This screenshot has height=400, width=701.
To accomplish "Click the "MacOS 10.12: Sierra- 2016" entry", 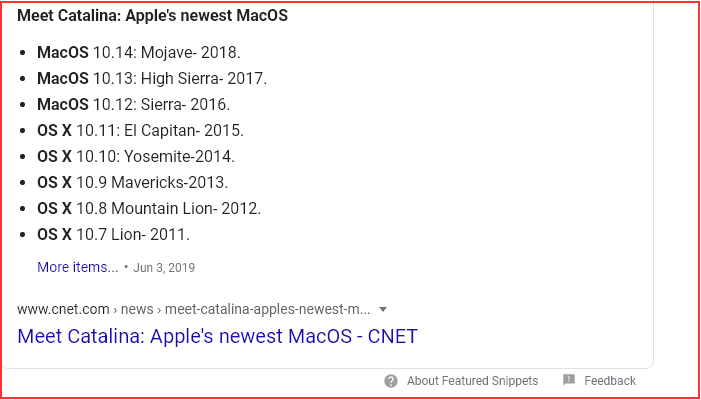I will pyautogui.click(x=133, y=104).
